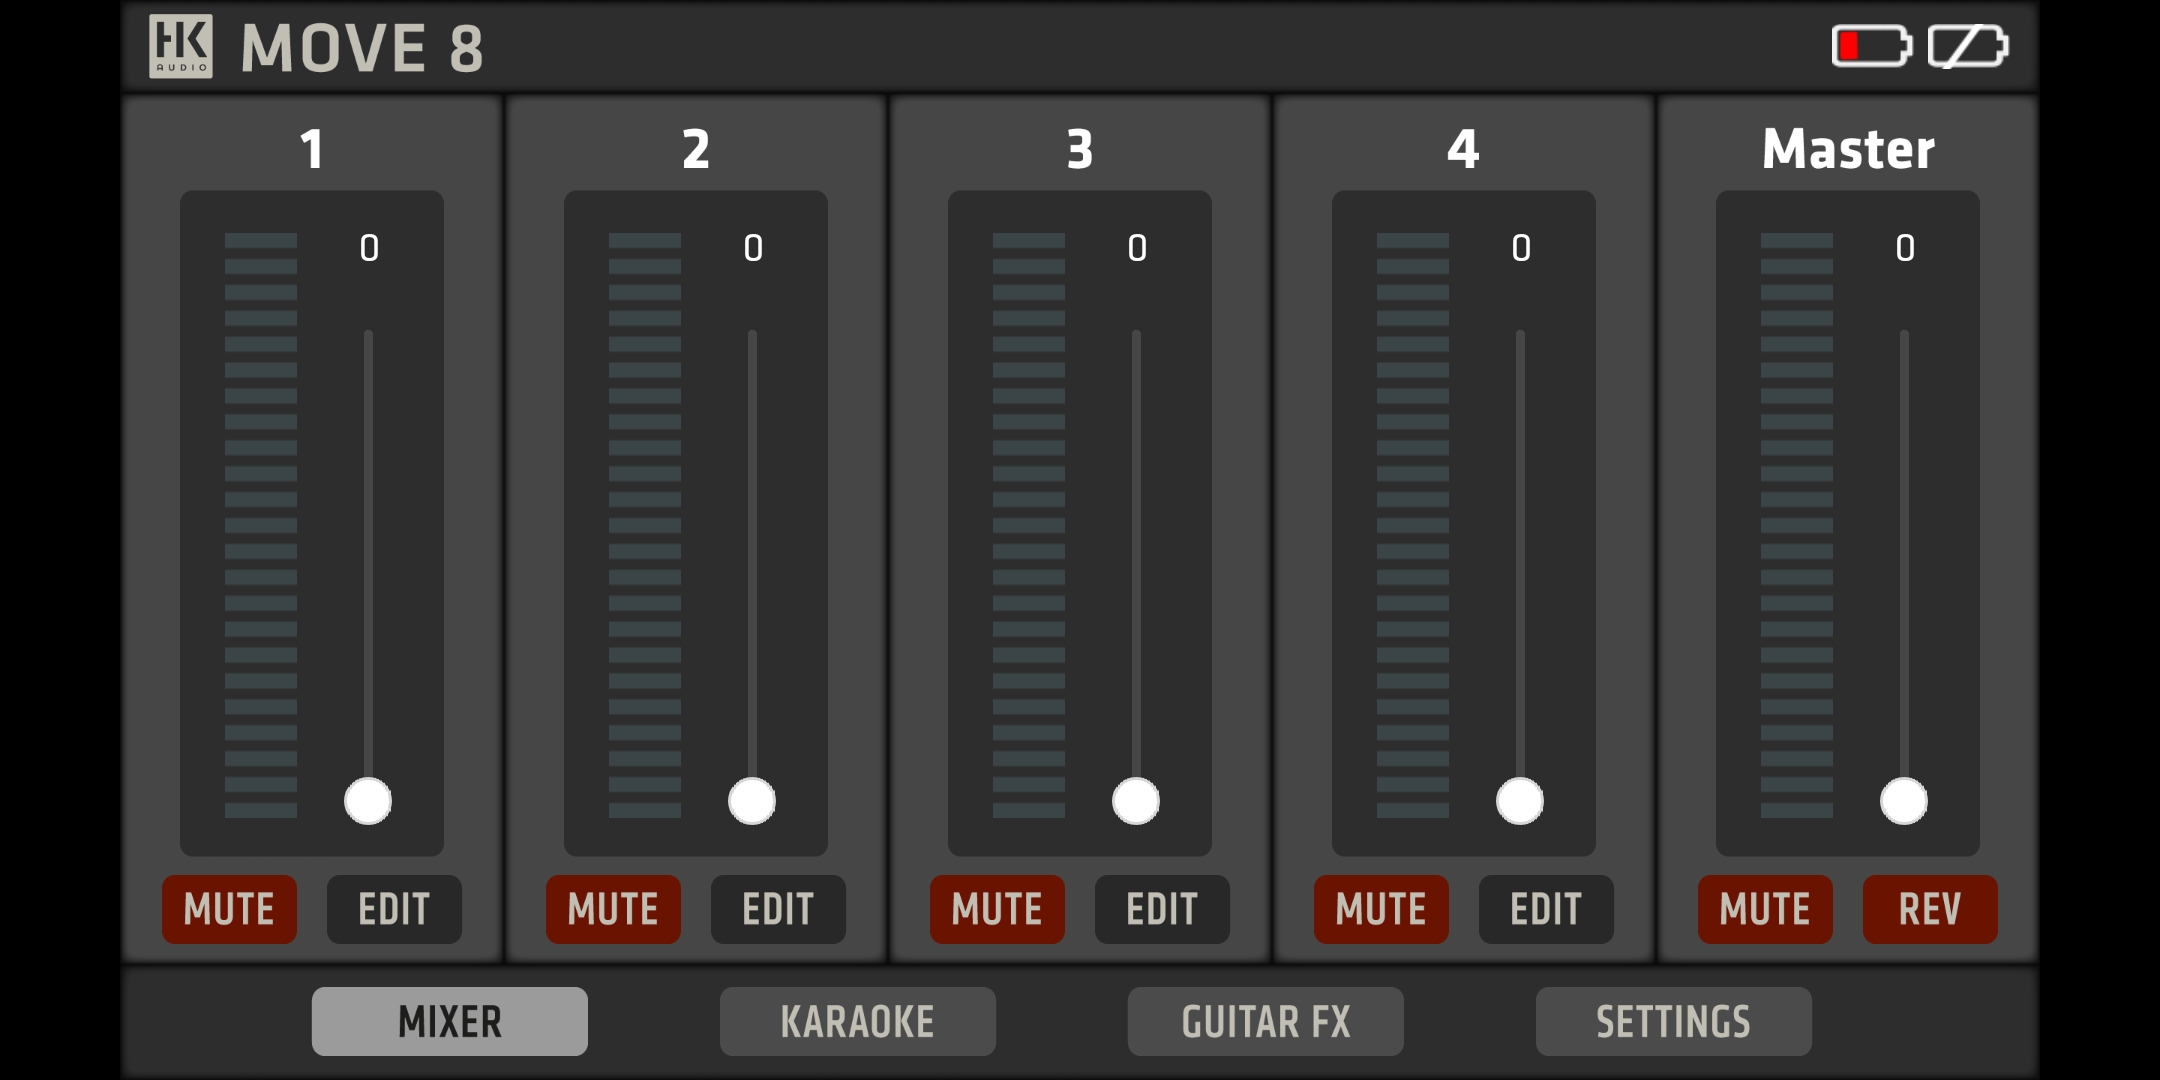Mute channel 1

229,909
